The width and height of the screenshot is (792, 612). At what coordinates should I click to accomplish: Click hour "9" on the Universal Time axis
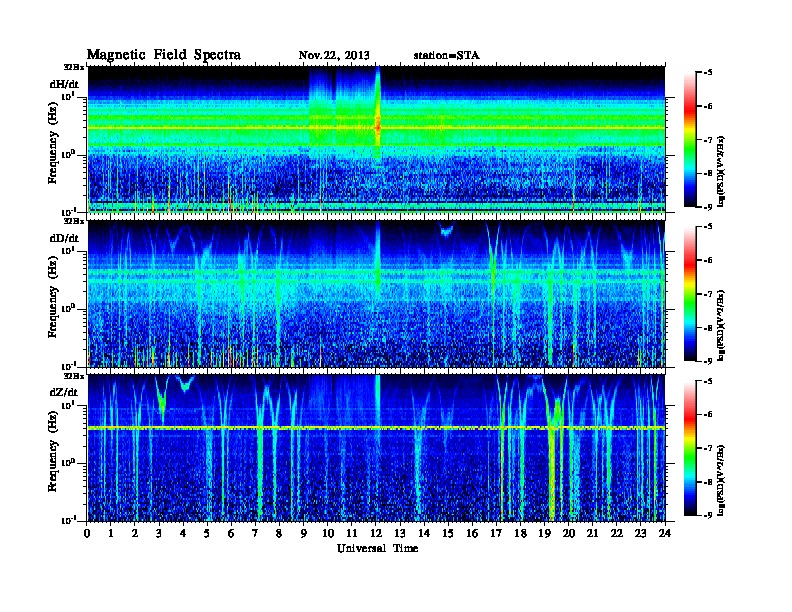[304, 534]
